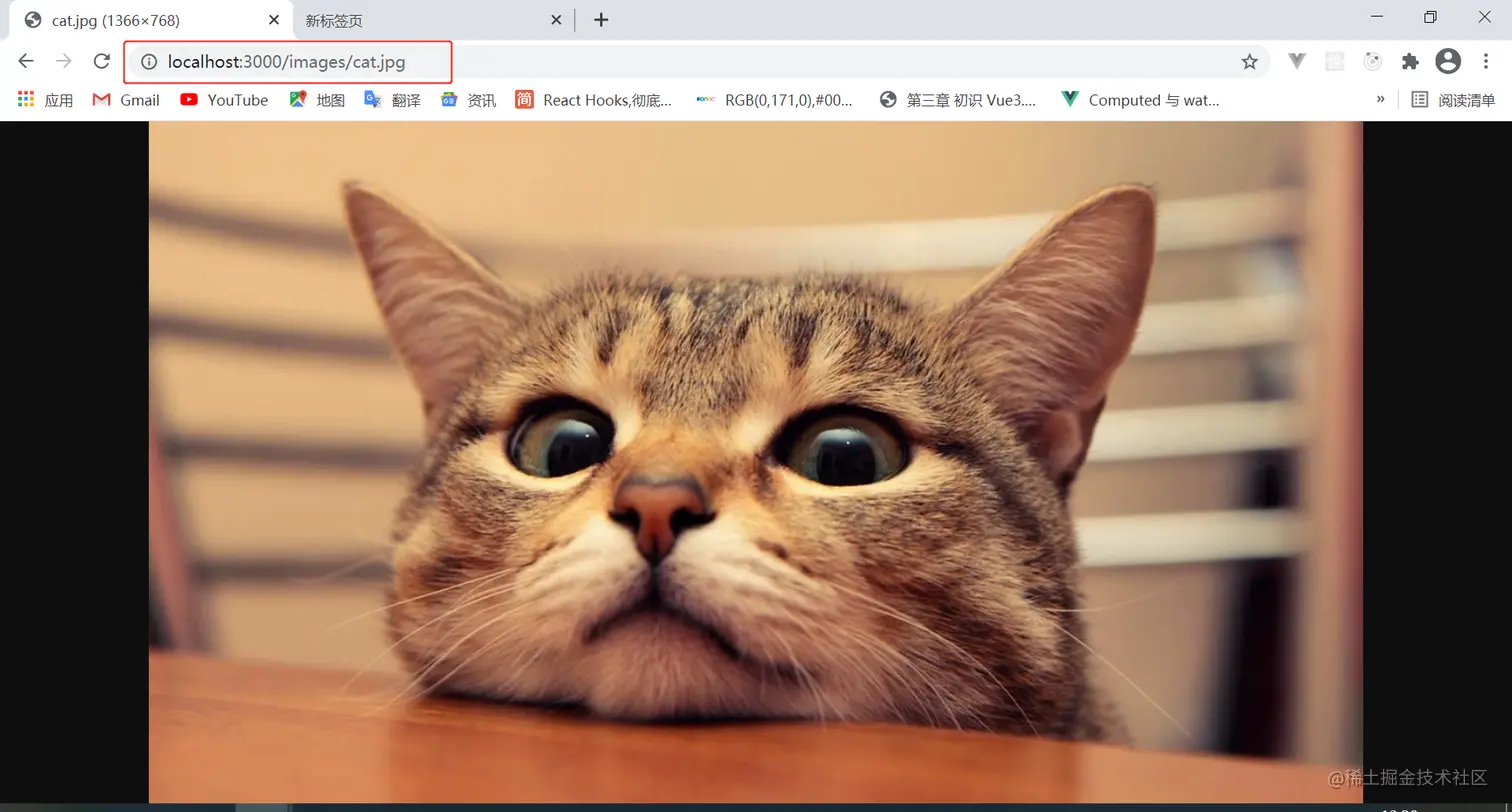Open the user profile avatar
Viewport: 1512px width, 812px height.
tap(1448, 61)
